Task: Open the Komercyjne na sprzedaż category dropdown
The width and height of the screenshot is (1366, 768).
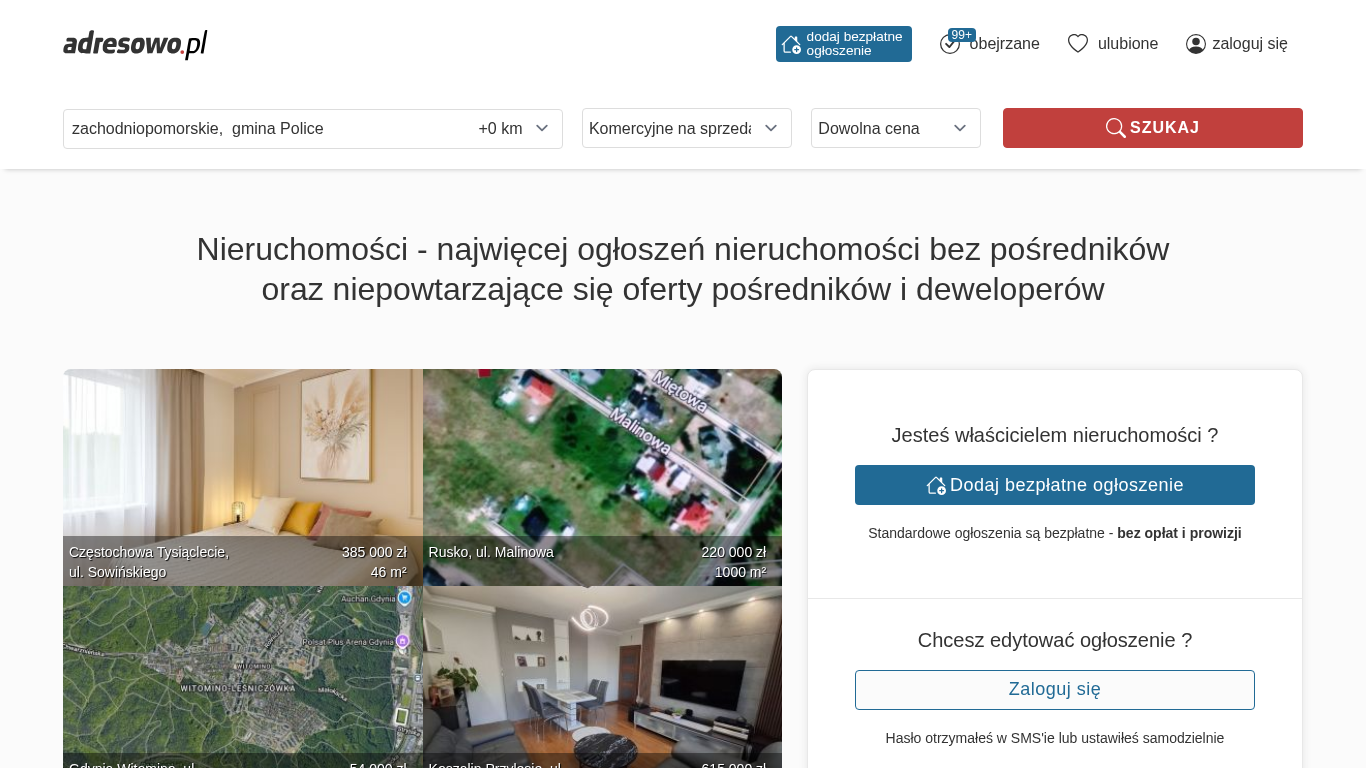Action: (x=686, y=128)
